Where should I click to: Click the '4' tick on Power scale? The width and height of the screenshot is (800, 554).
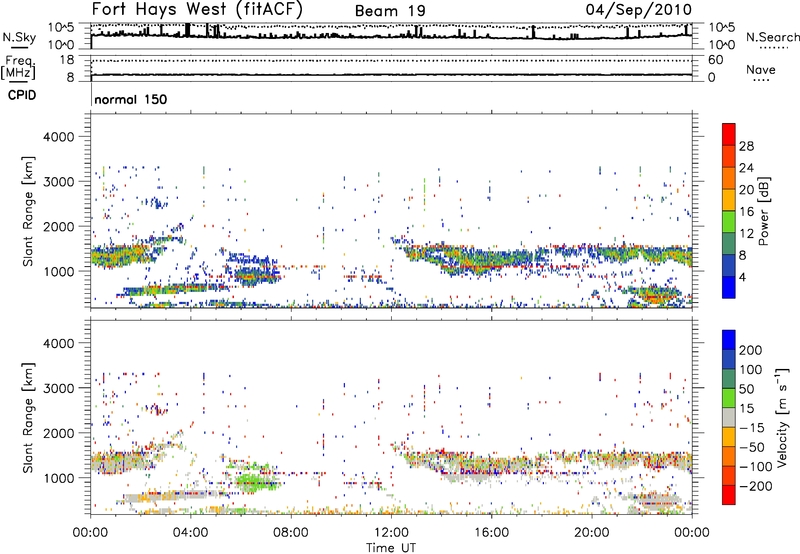tap(742, 277)
